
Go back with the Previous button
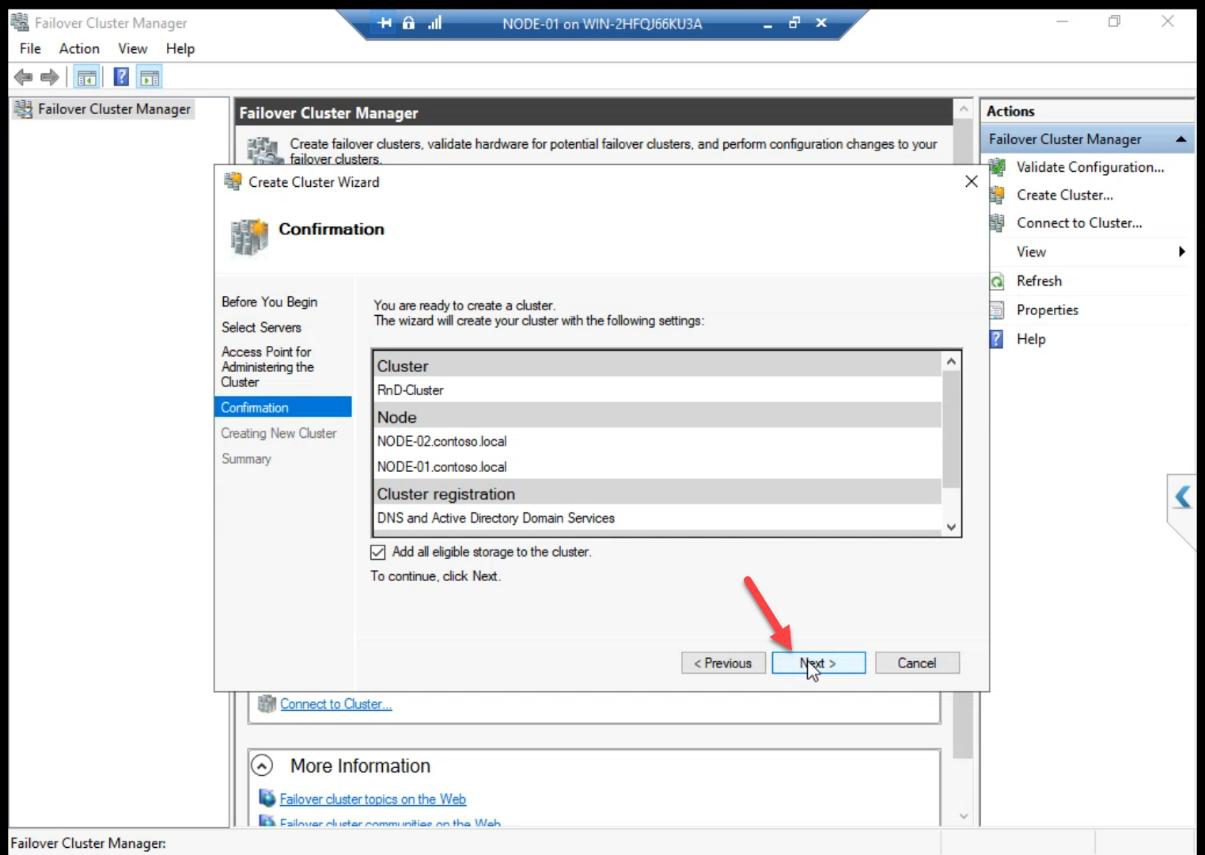coord(724,663)
